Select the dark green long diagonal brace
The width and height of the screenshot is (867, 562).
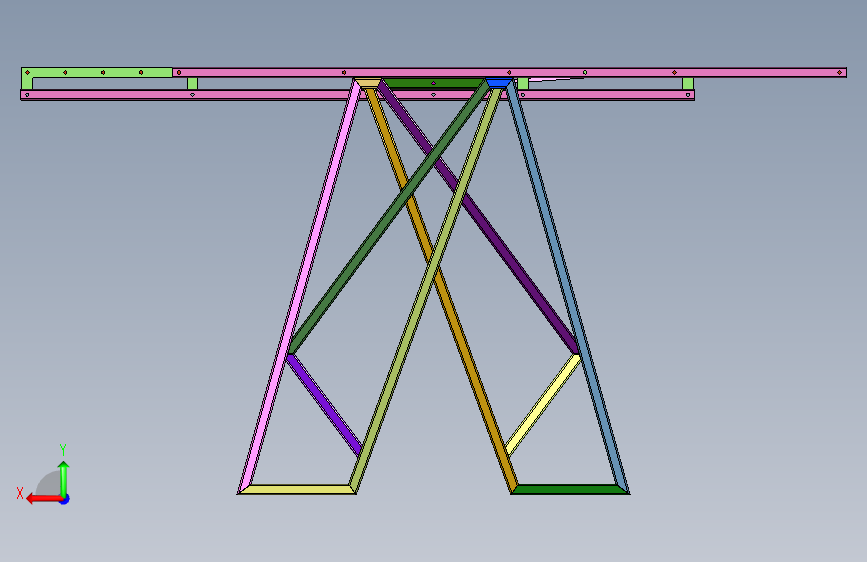[387, 218]
